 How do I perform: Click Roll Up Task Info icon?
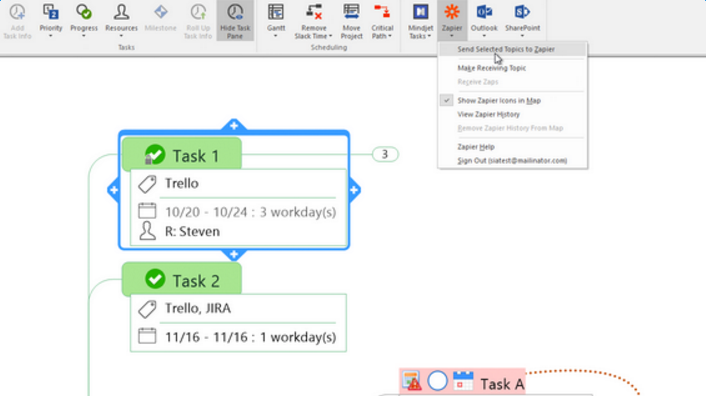[x=198, y=12]
